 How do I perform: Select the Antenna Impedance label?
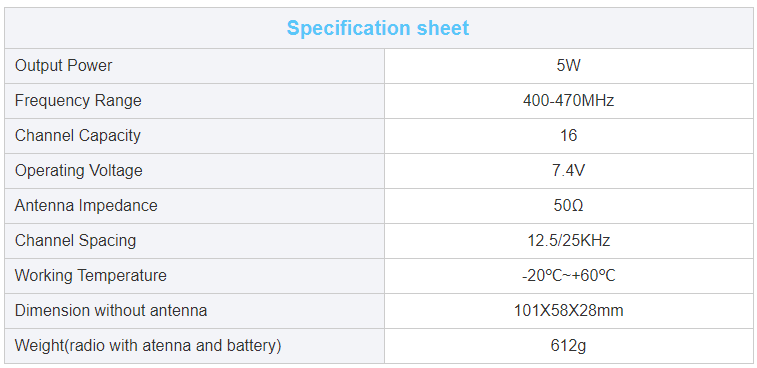click(x=86, y=206)
